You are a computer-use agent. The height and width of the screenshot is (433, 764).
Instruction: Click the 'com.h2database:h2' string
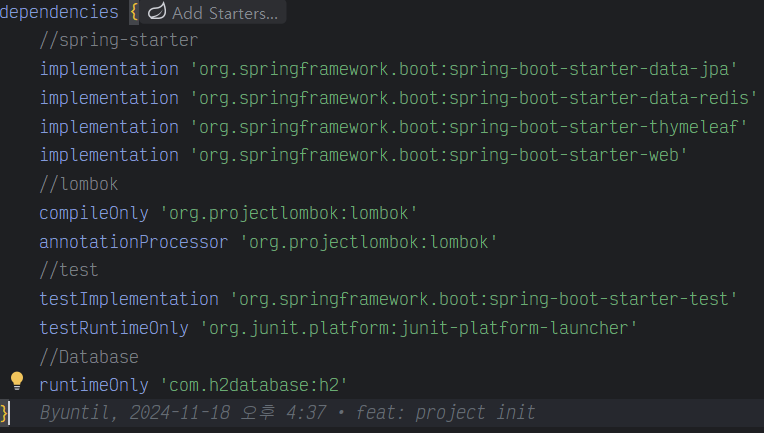click(254, 385)
